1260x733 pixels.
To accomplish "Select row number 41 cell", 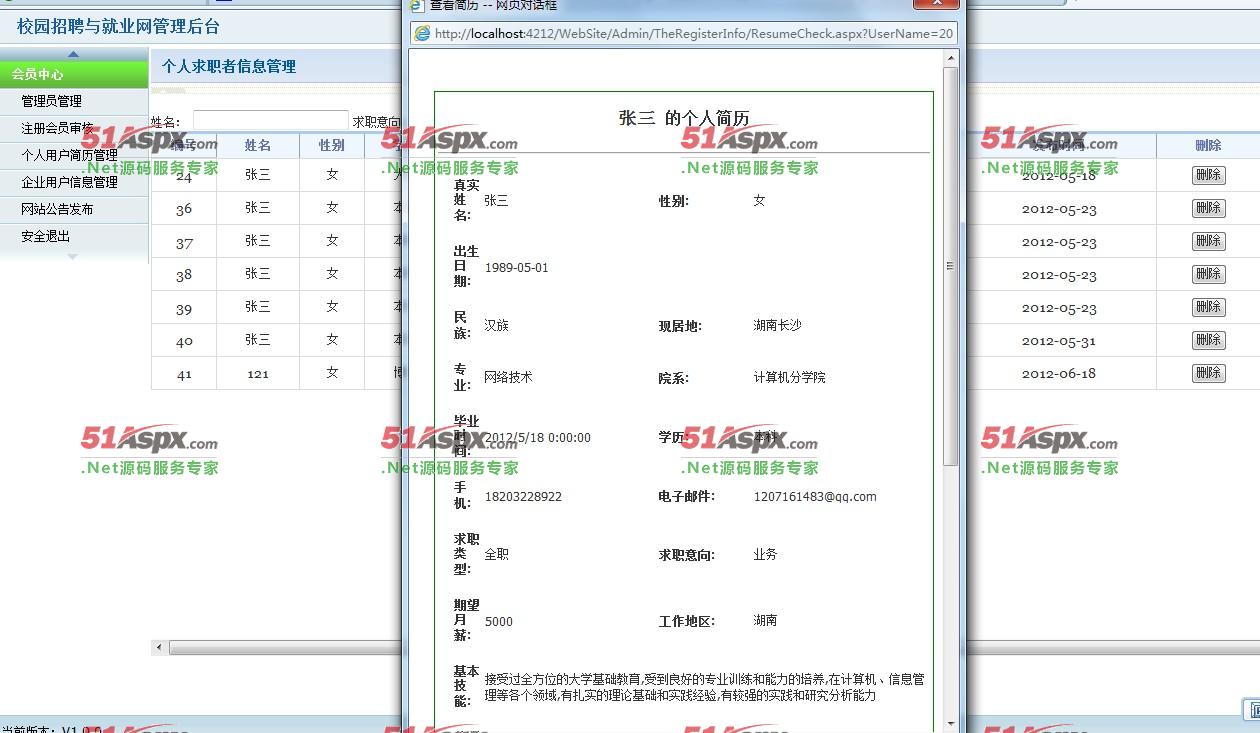I will click(x=184, y=373).
